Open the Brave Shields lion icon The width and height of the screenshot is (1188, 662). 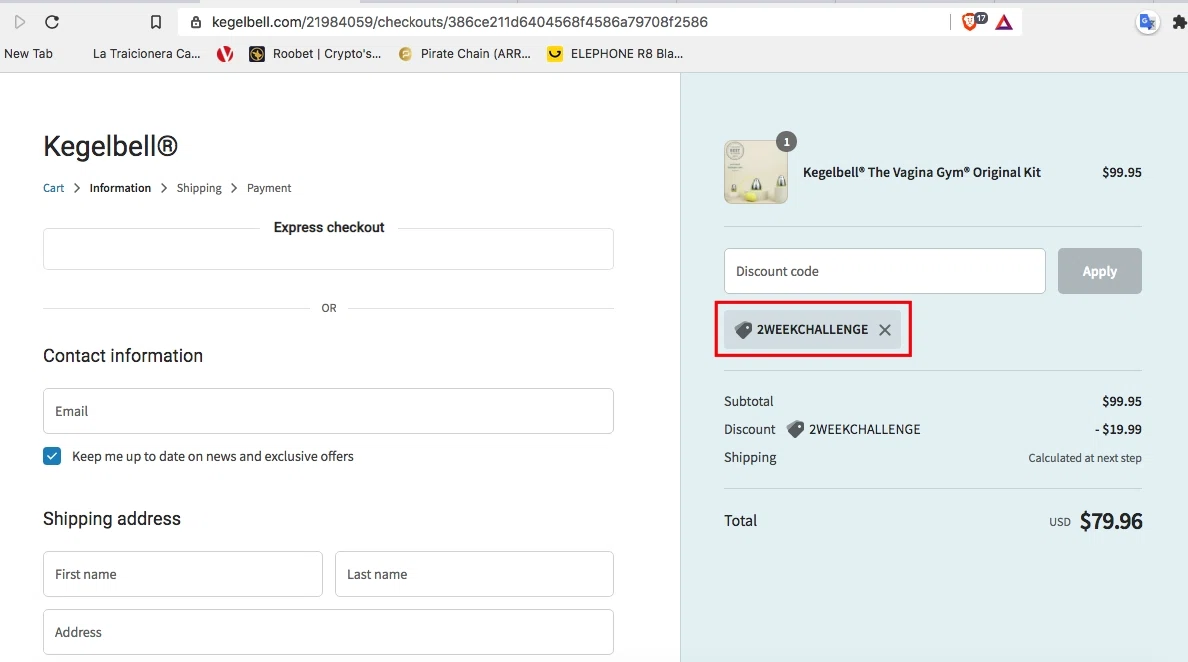(969, 22)
